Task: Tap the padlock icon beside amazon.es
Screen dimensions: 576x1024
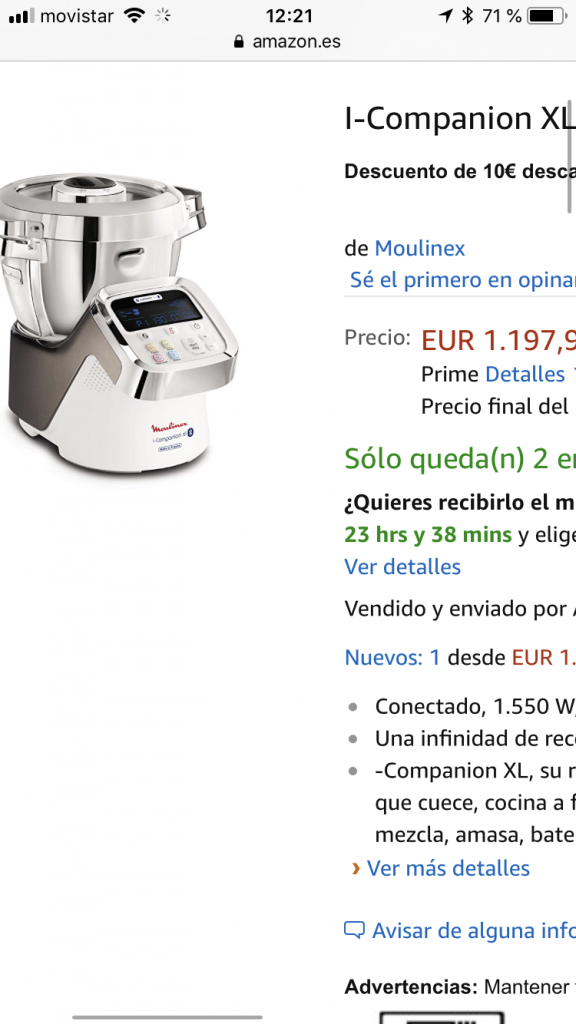Action: point(240,42)
